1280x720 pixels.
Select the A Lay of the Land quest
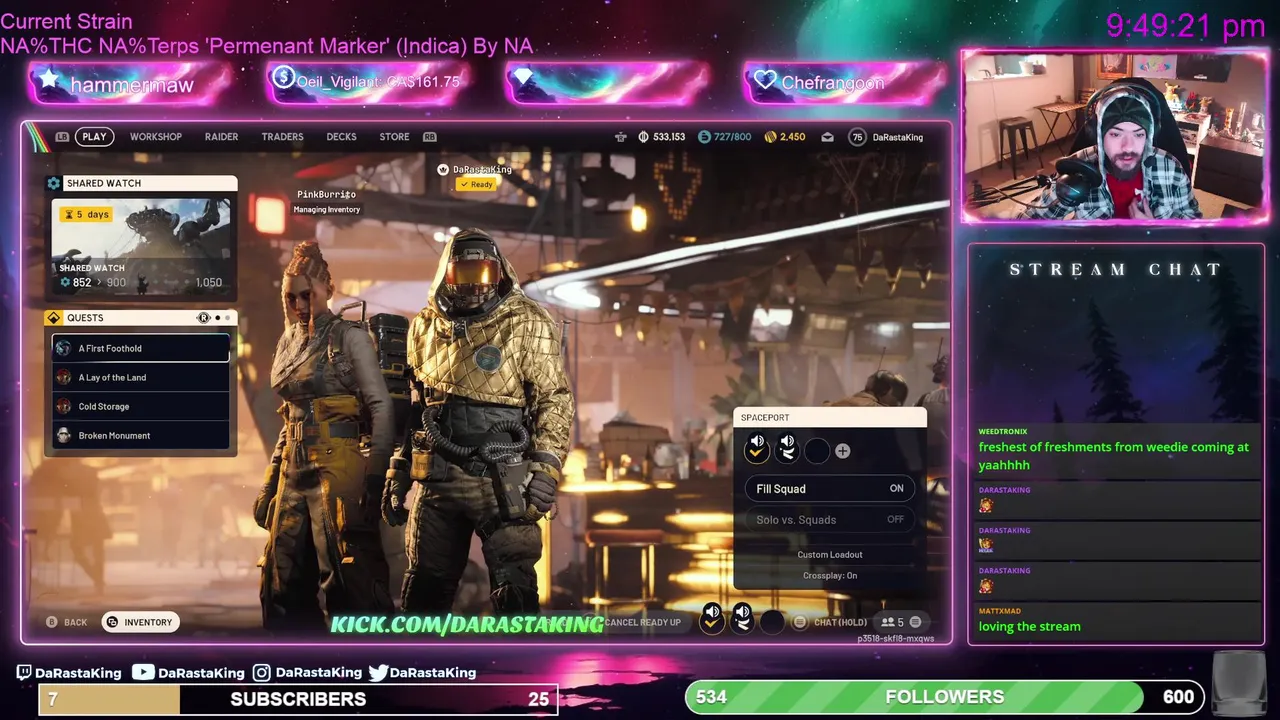(141, 377)
